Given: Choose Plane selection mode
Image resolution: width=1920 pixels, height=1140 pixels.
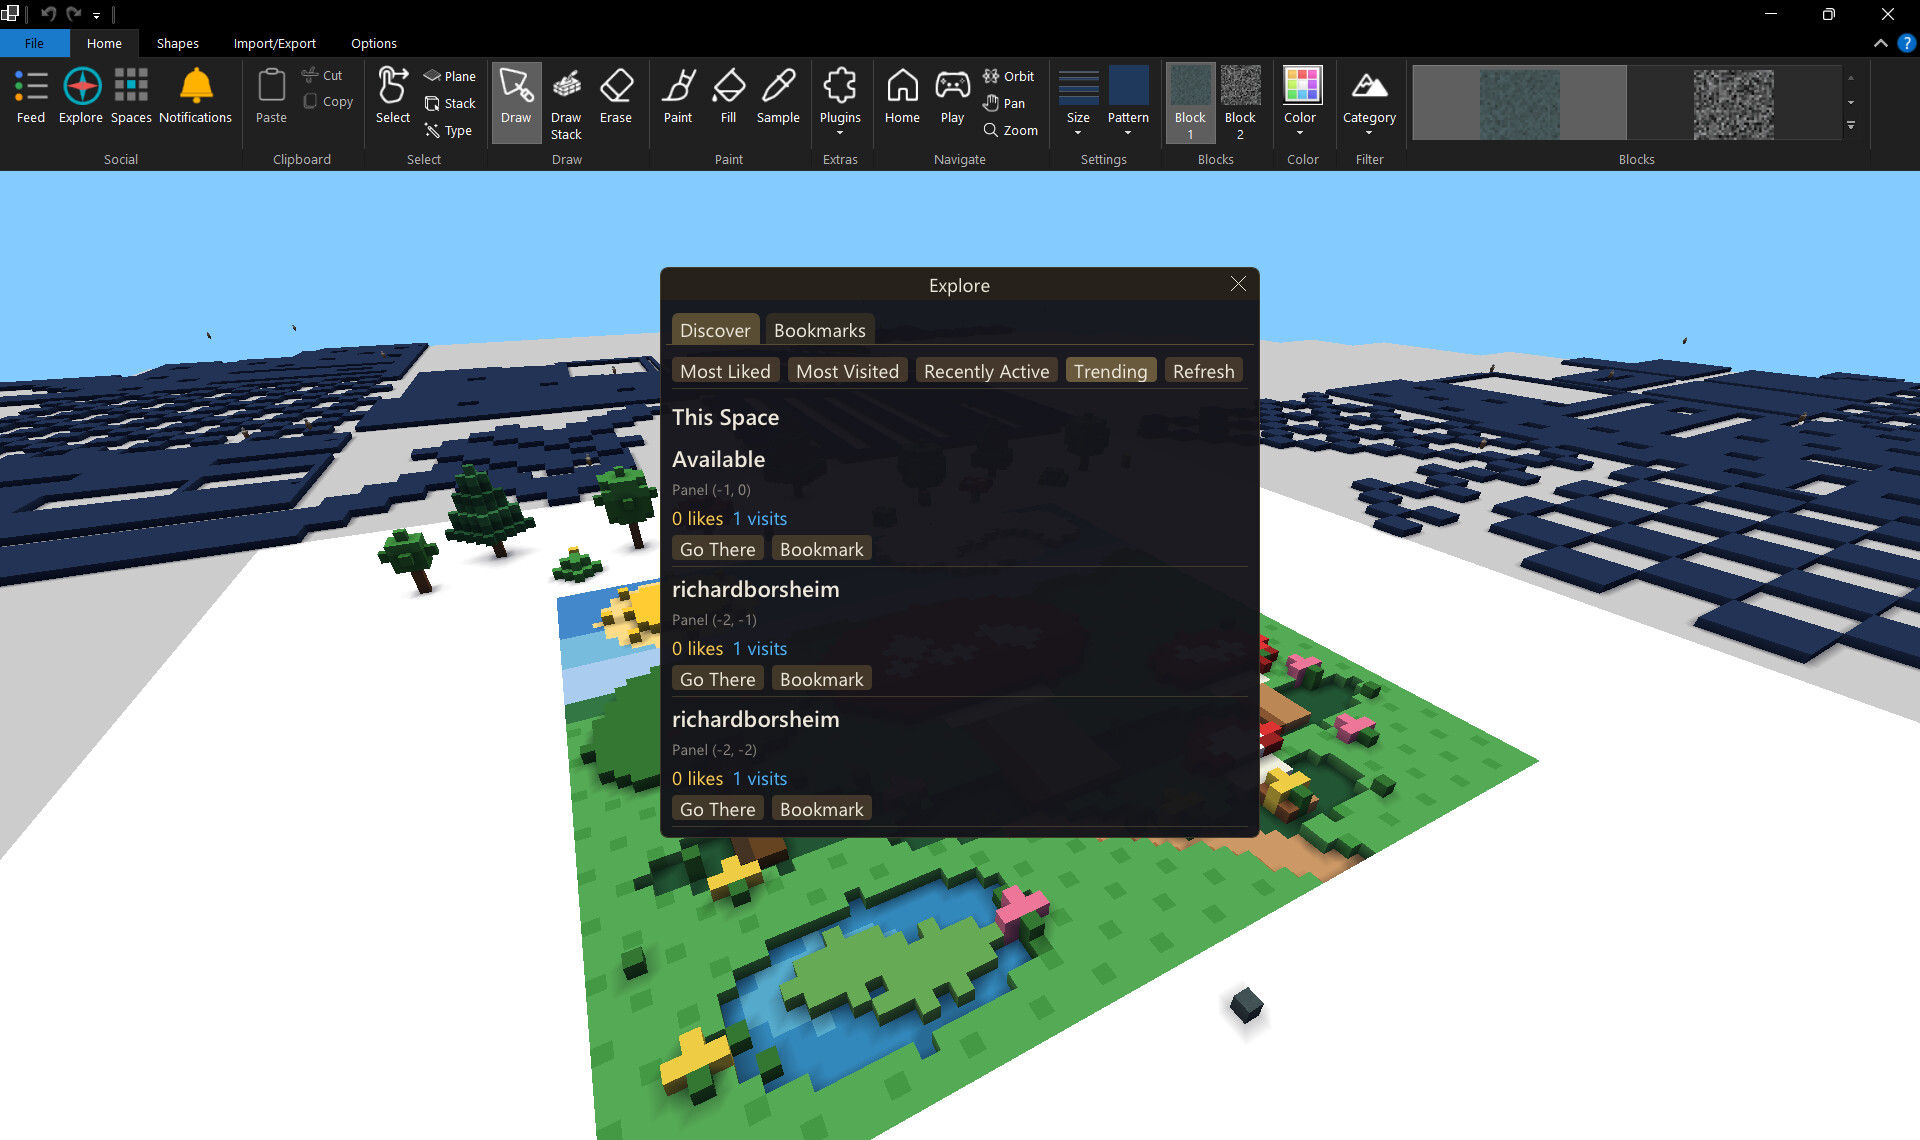Looking at the screenshot, I should point(450,76).
